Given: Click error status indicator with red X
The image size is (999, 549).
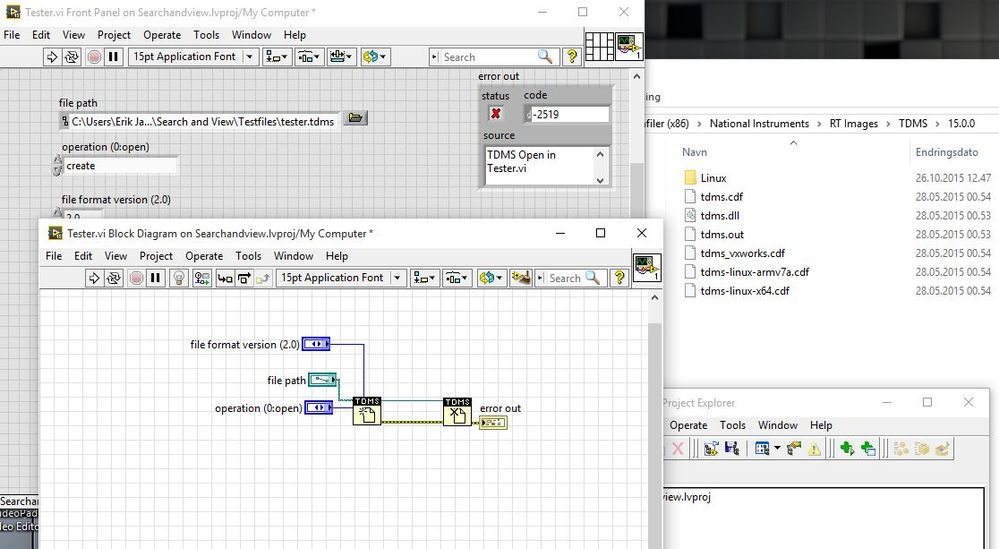Looking at the screenshot, I should (x=495, y=113).
